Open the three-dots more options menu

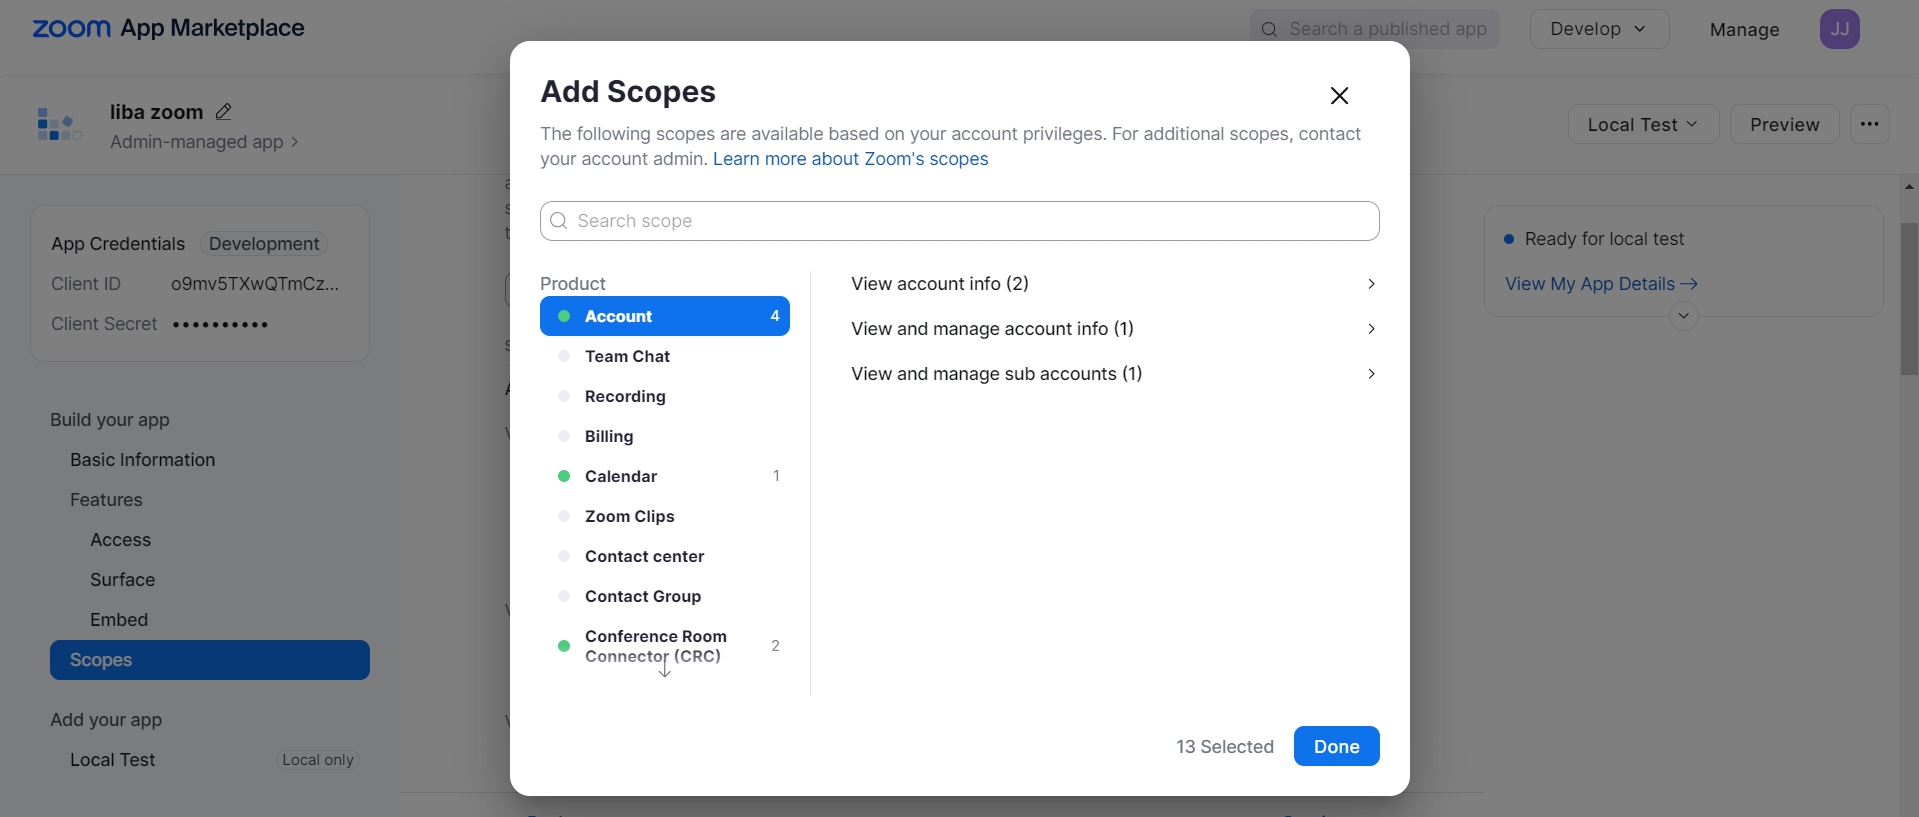click(x=1869, y=124)
